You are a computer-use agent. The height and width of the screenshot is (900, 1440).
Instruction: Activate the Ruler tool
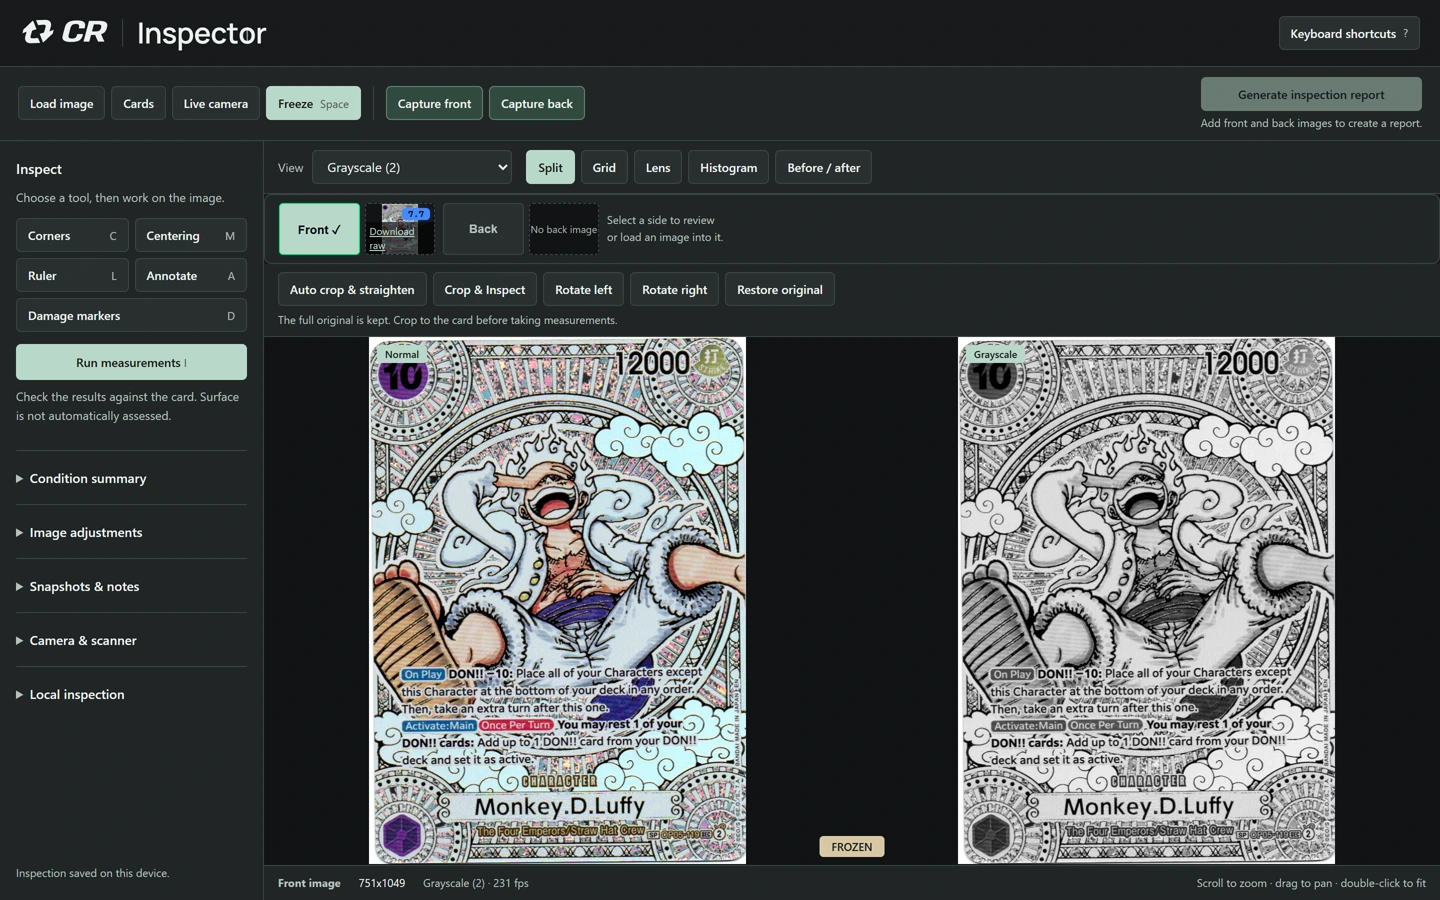[72, 276]
